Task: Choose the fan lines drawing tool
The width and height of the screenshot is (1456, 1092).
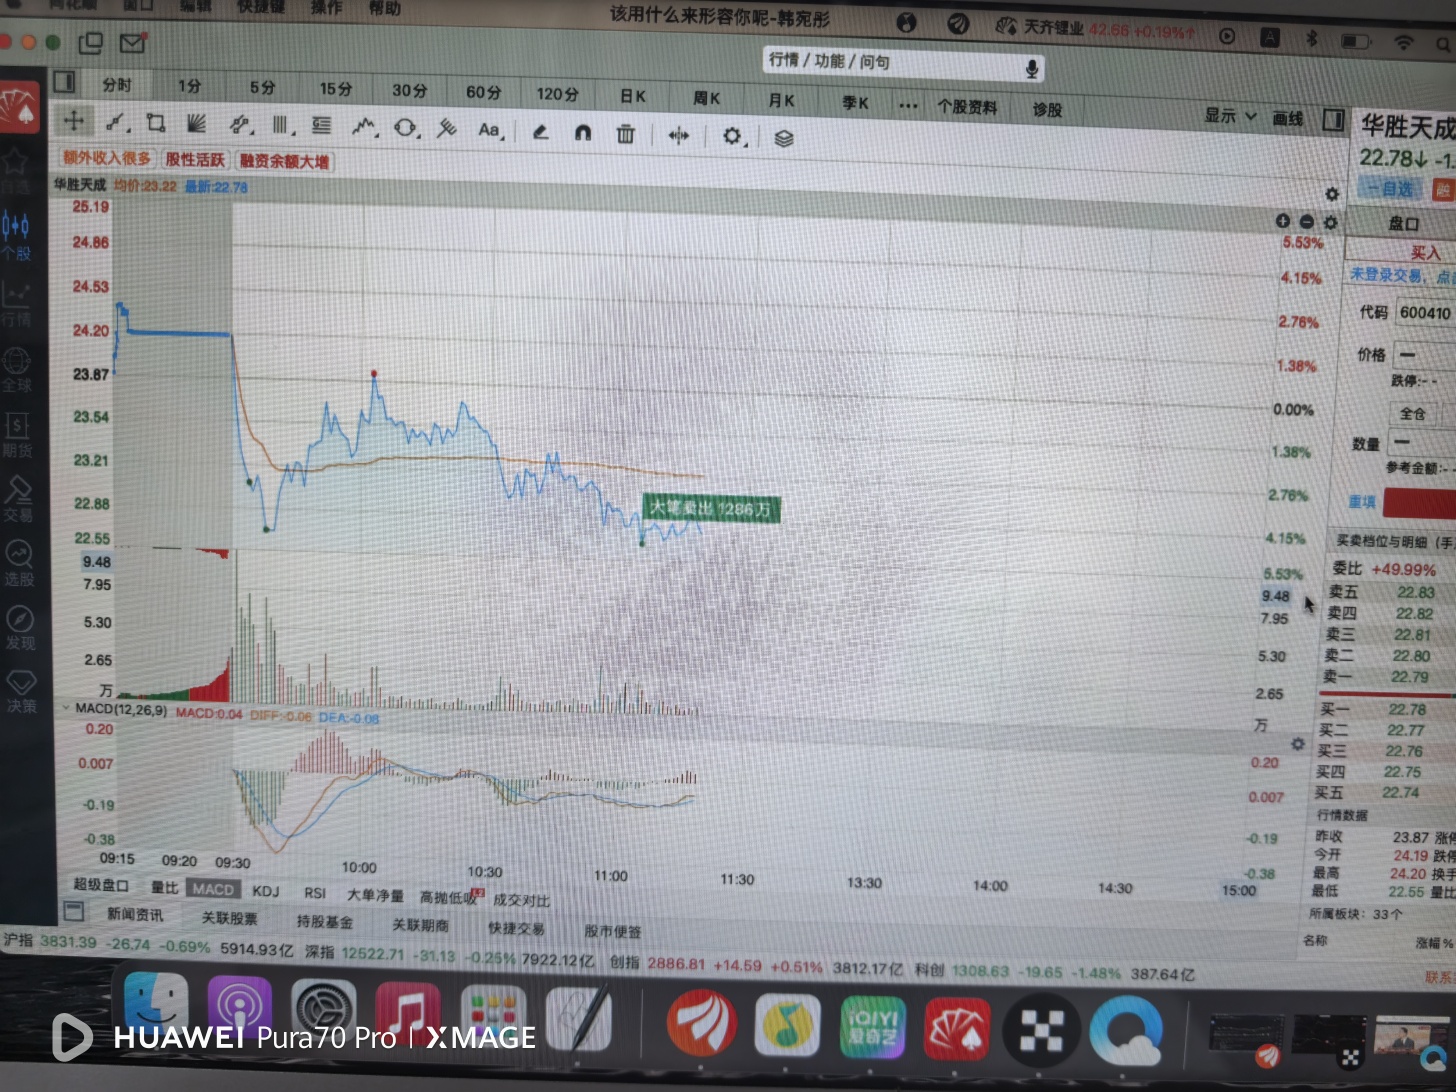Action: pos(197,124)
